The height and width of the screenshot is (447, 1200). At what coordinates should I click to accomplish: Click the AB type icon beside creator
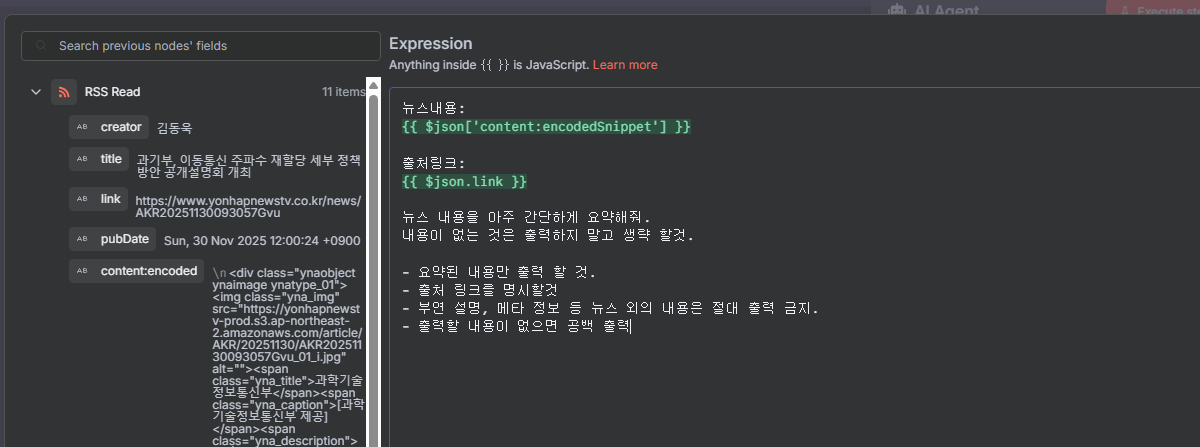click(x=83, y=128)
